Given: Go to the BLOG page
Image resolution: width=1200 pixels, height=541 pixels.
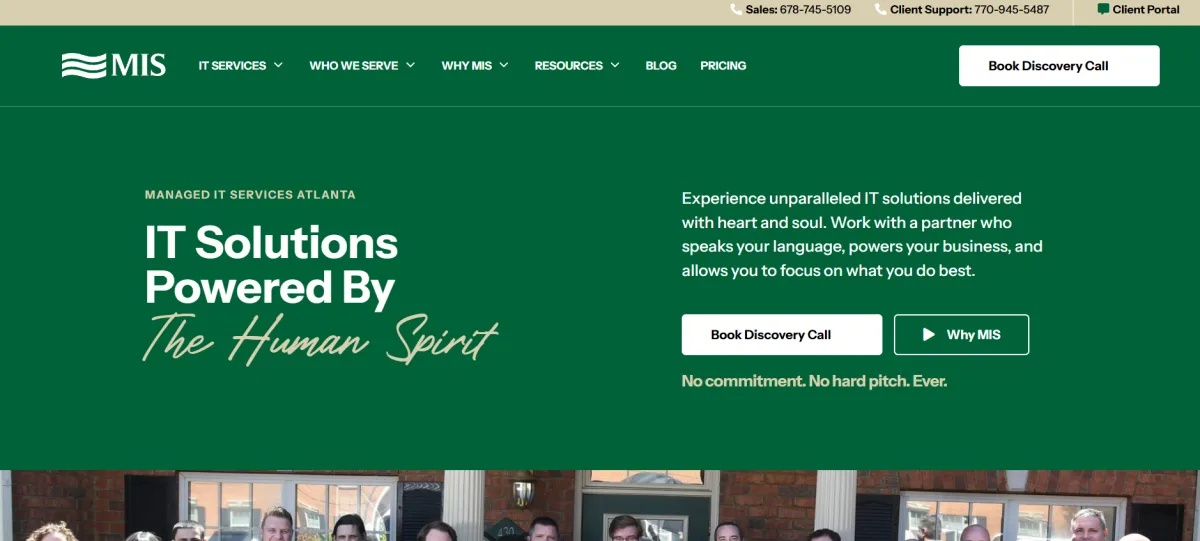Looking at the screenshot, I should (661, 66).
